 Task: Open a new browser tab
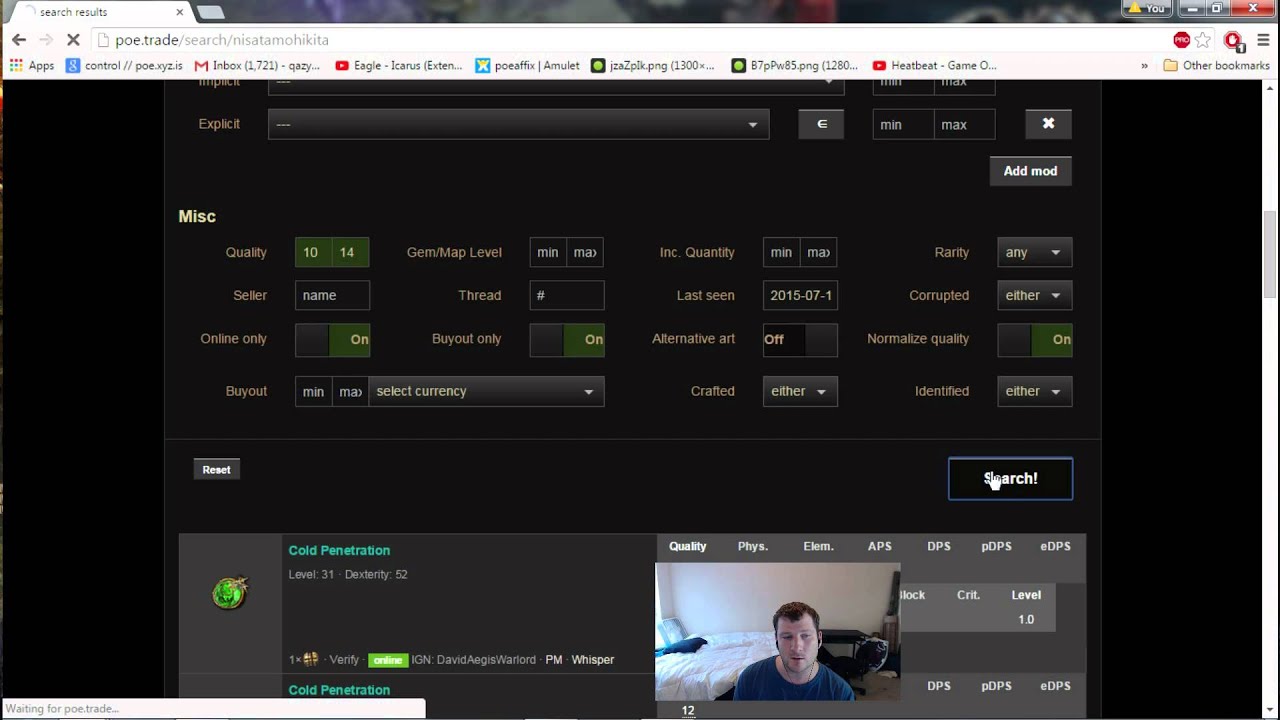210,12
